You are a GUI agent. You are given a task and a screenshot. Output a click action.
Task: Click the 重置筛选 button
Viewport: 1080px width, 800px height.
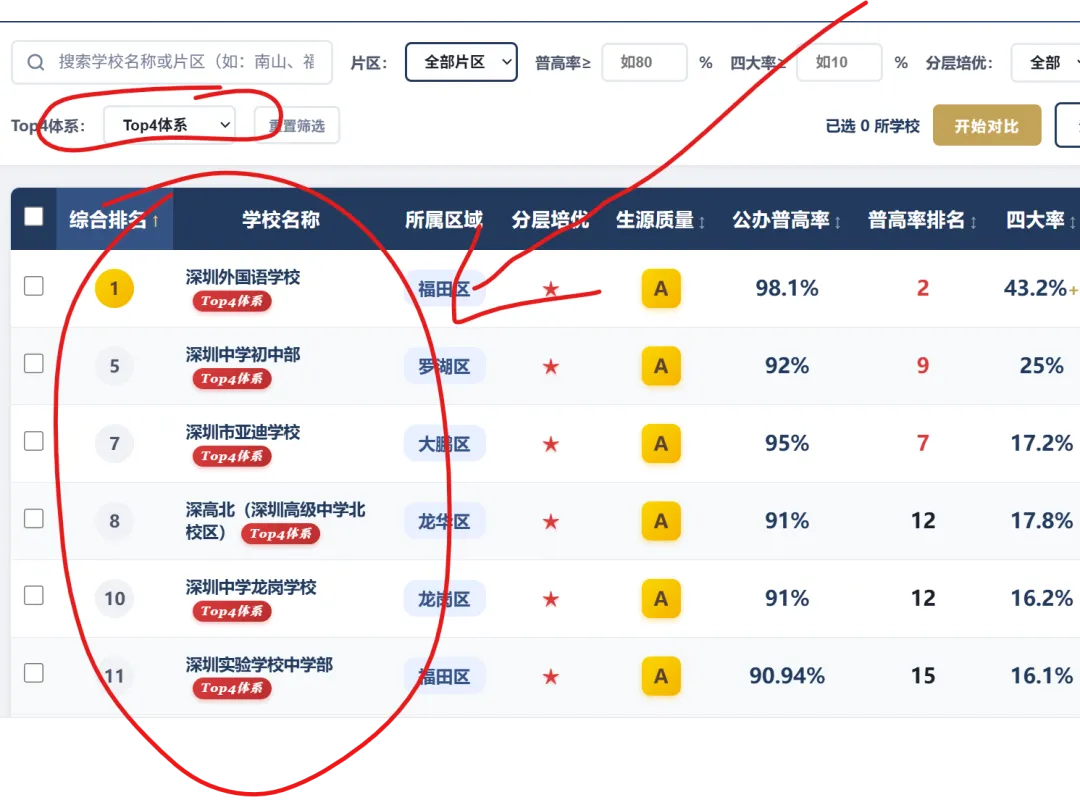click(x=297, y=125)
